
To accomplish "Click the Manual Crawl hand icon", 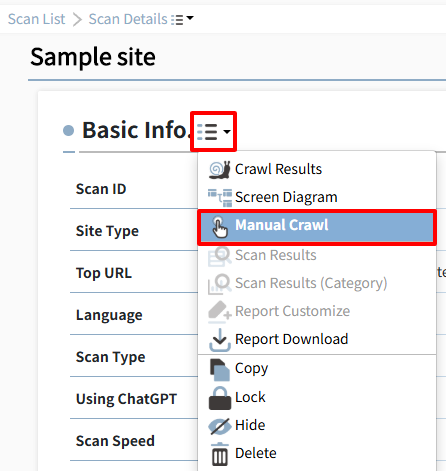I will tap(220, 227).
